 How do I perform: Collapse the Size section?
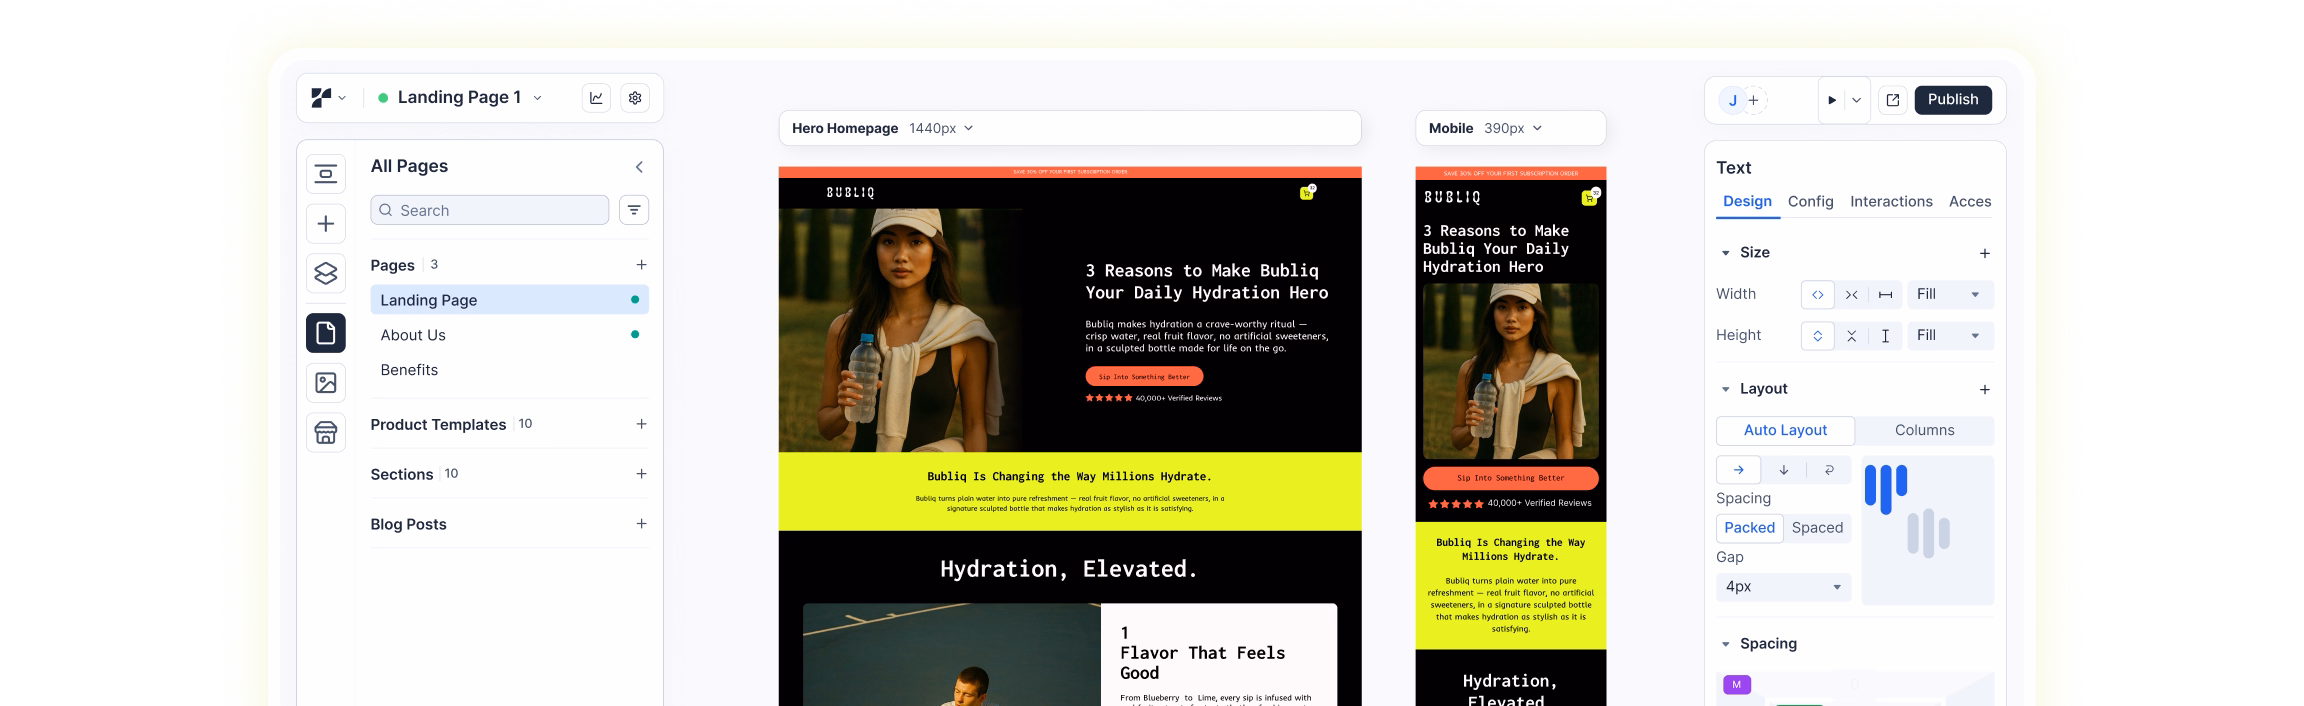tap(1725, 253)
